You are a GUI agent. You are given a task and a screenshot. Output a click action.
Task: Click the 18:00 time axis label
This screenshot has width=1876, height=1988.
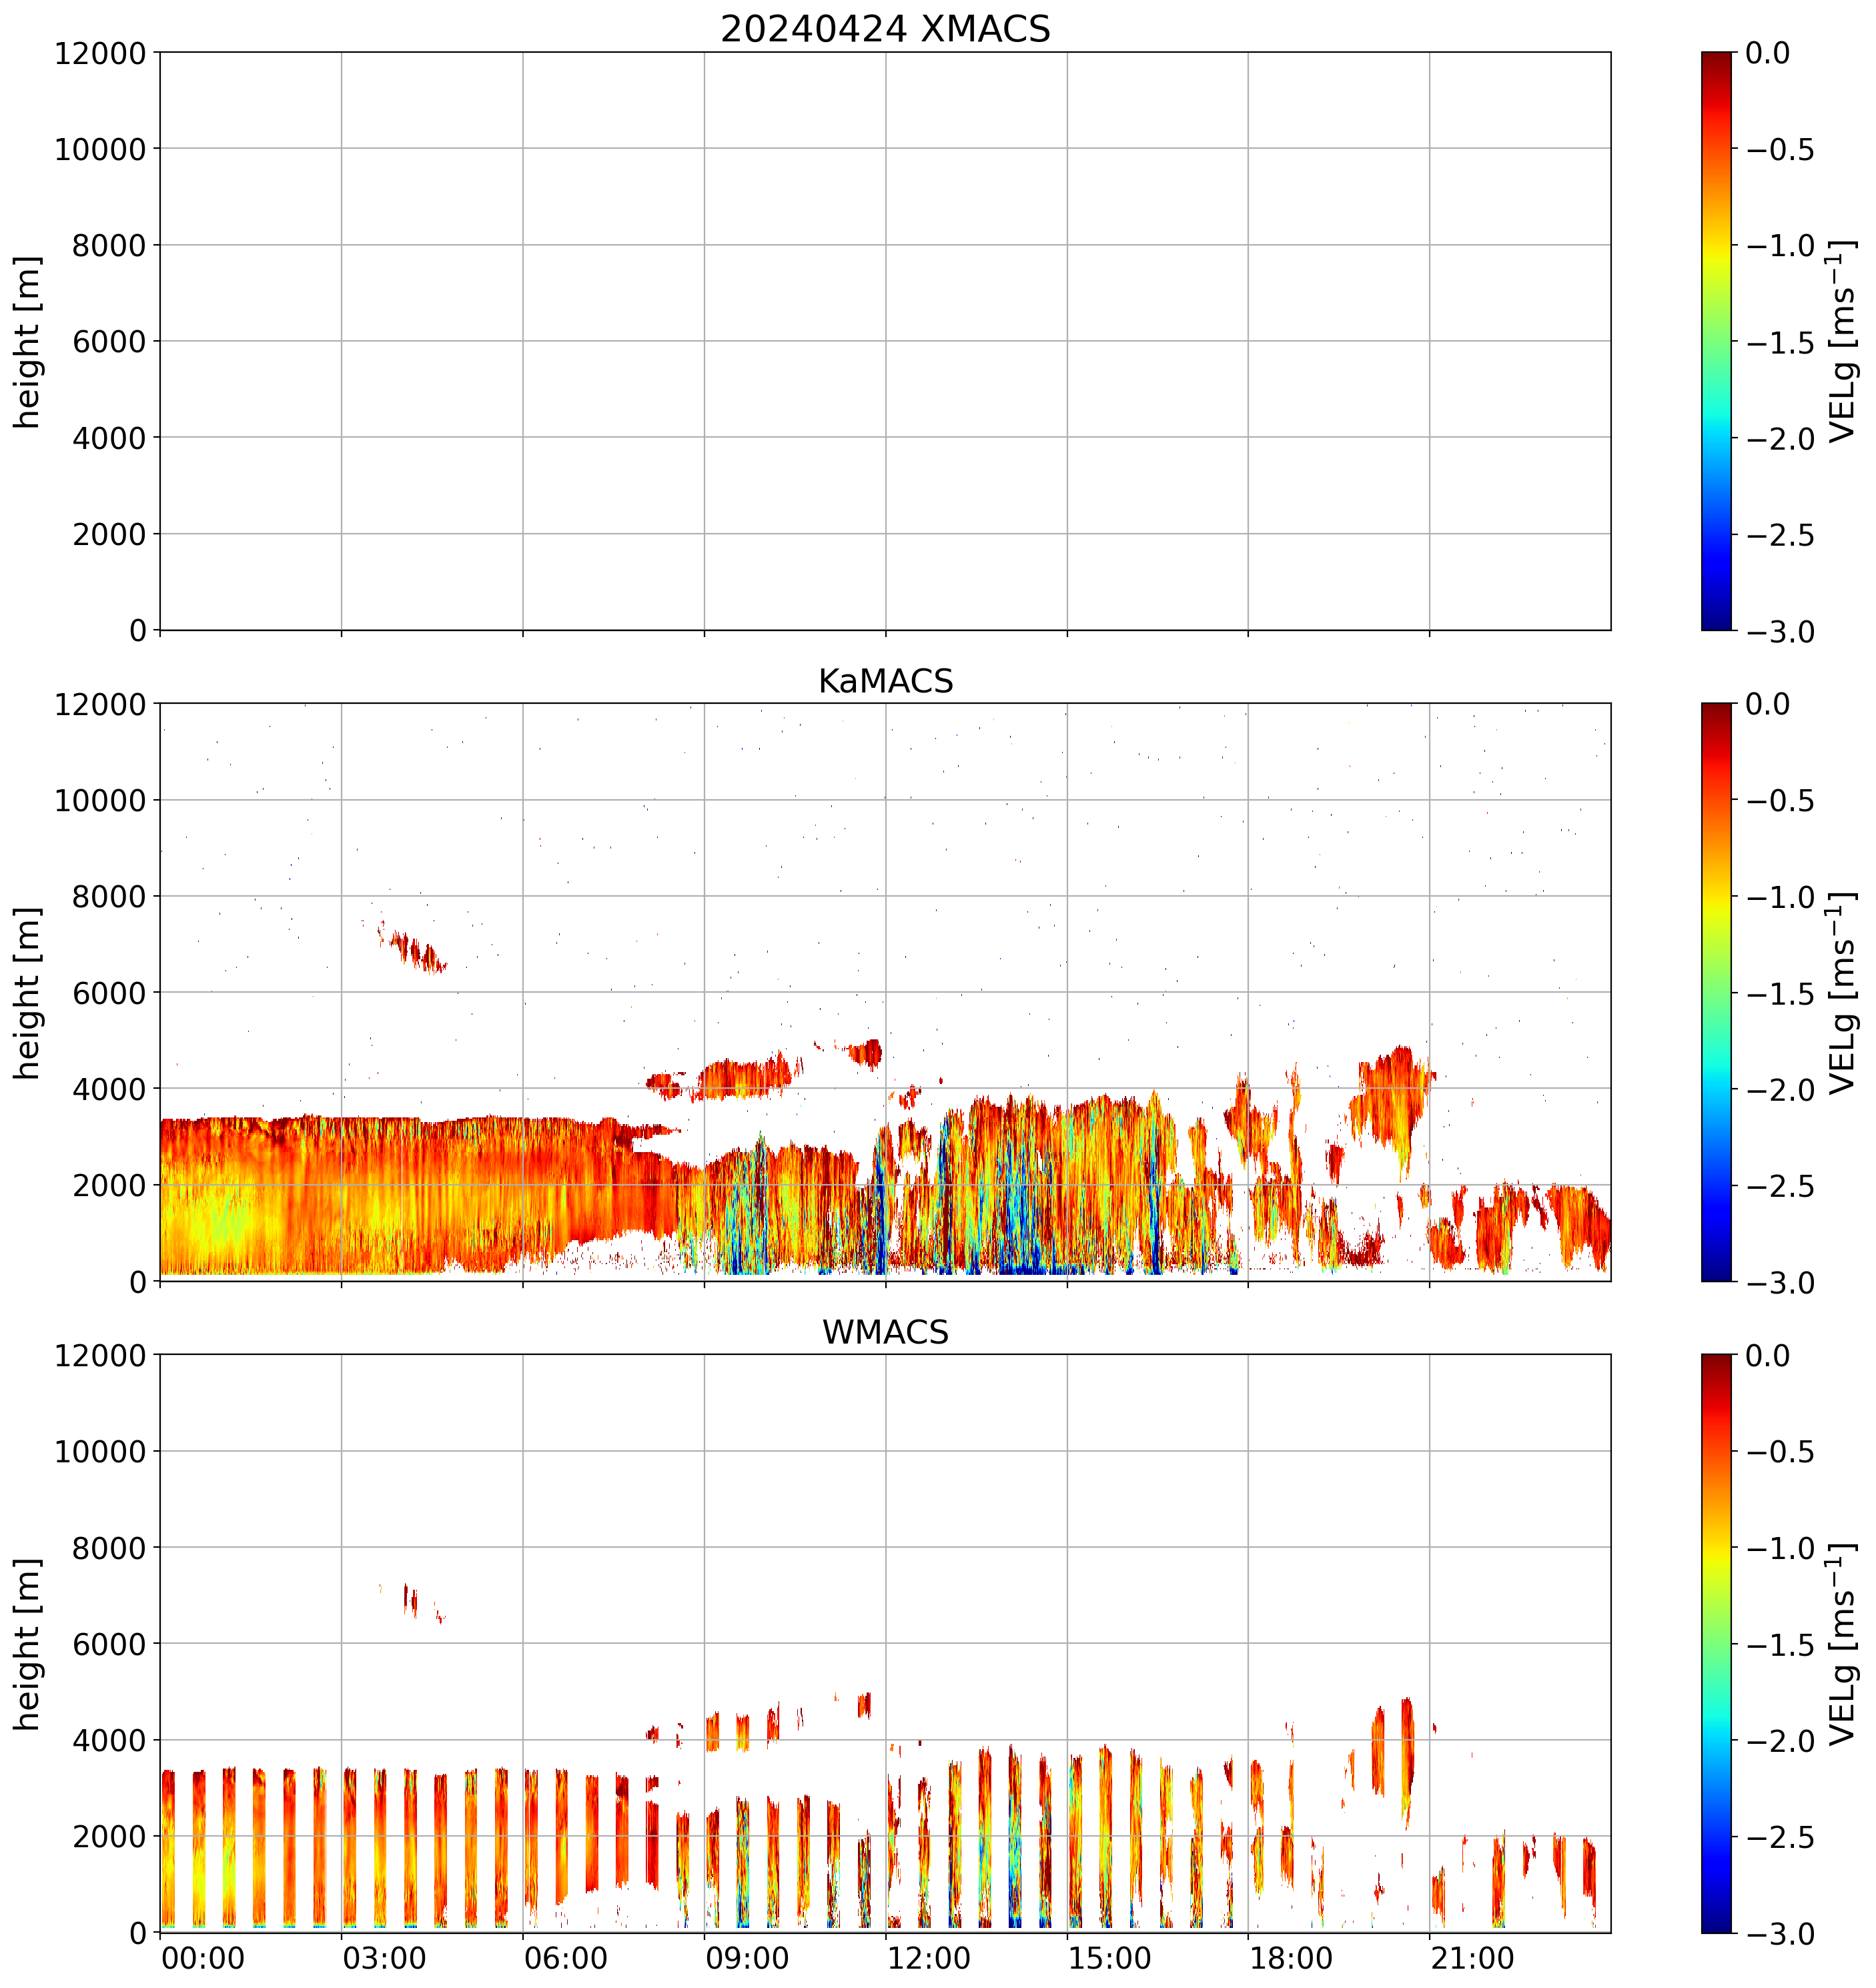pos(1291,1958)
